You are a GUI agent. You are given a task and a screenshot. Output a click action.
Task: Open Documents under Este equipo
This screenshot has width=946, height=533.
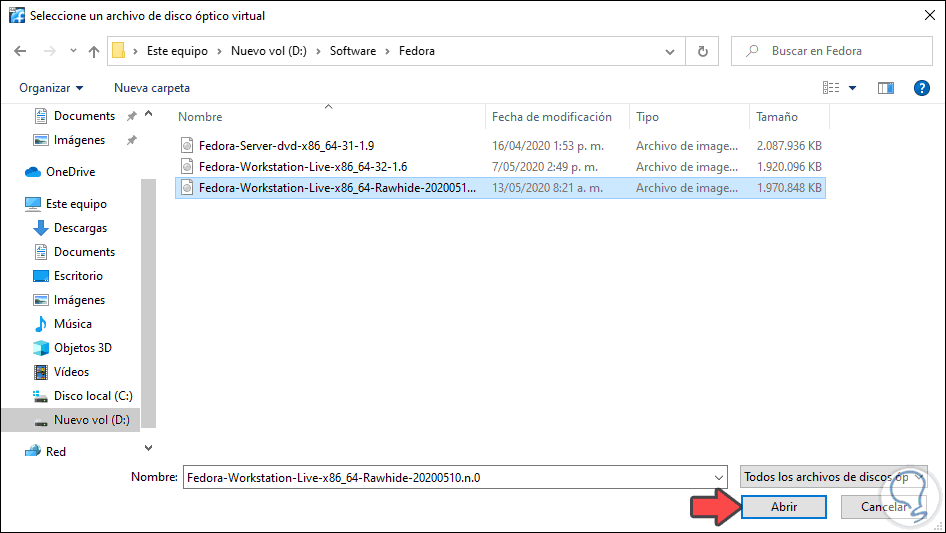coord(74,252)
